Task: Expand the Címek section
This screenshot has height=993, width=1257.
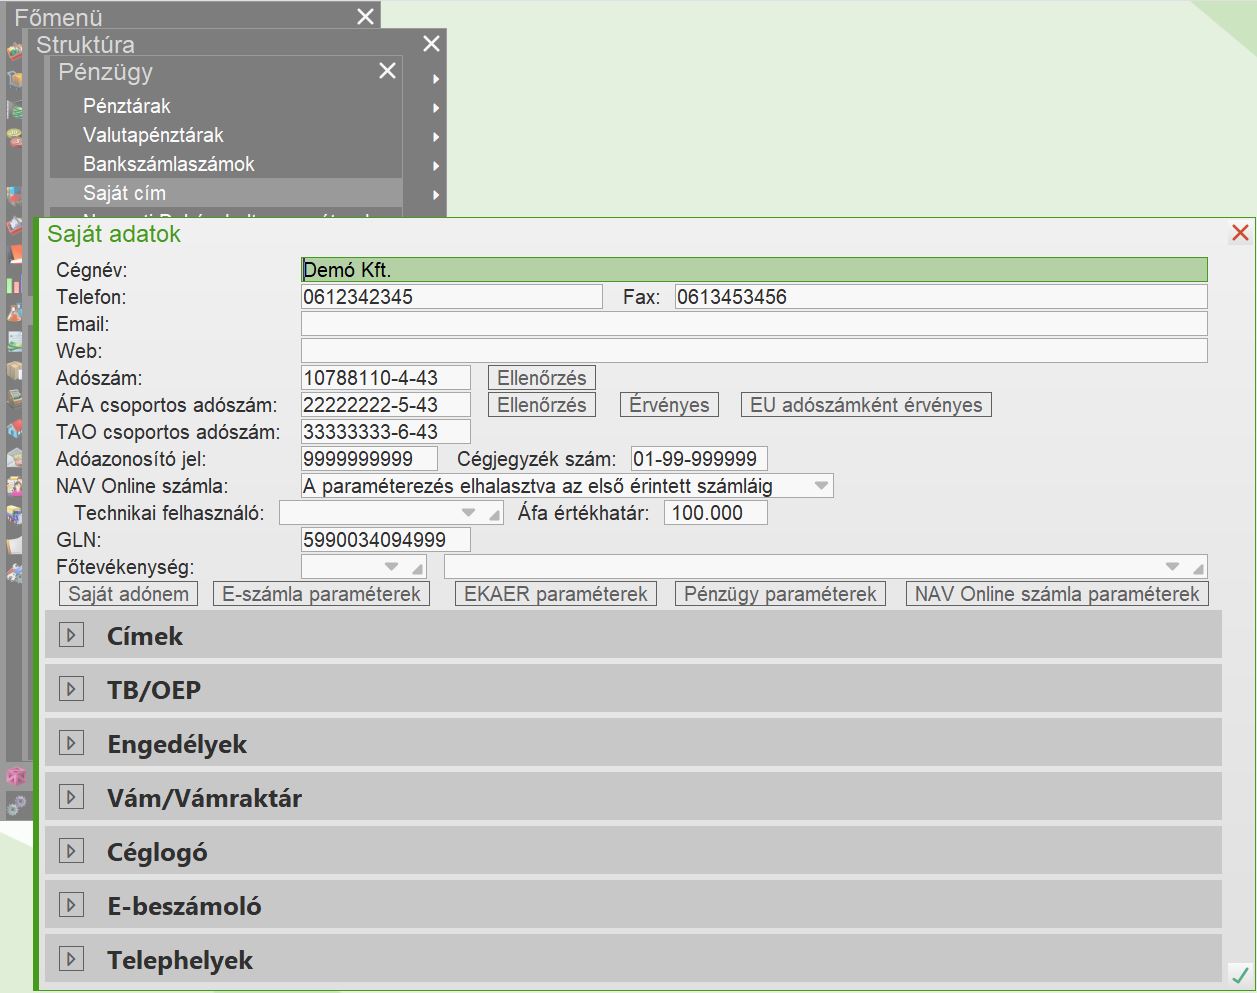Action: point(71,635)
